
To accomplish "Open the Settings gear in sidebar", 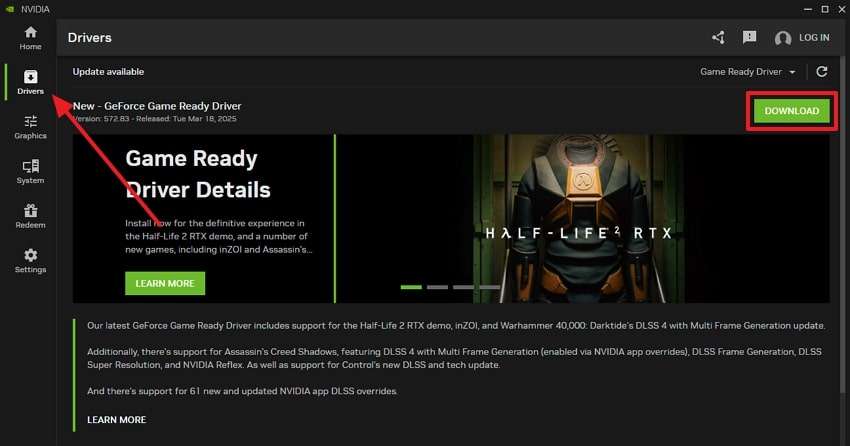I will point(30,261).
